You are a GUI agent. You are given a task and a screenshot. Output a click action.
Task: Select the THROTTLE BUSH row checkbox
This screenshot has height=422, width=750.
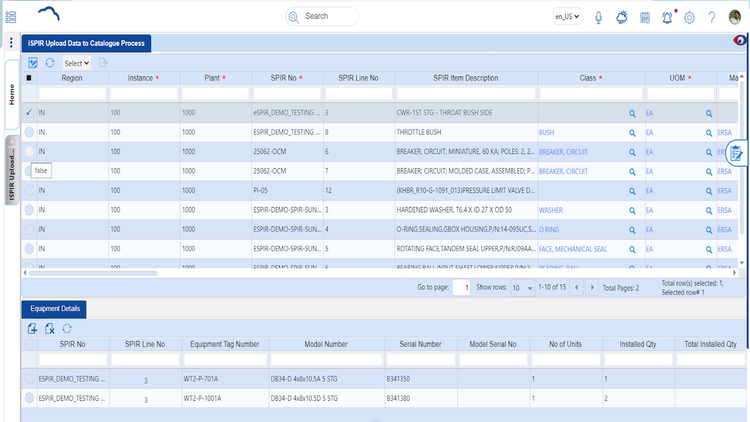(29, 132)
